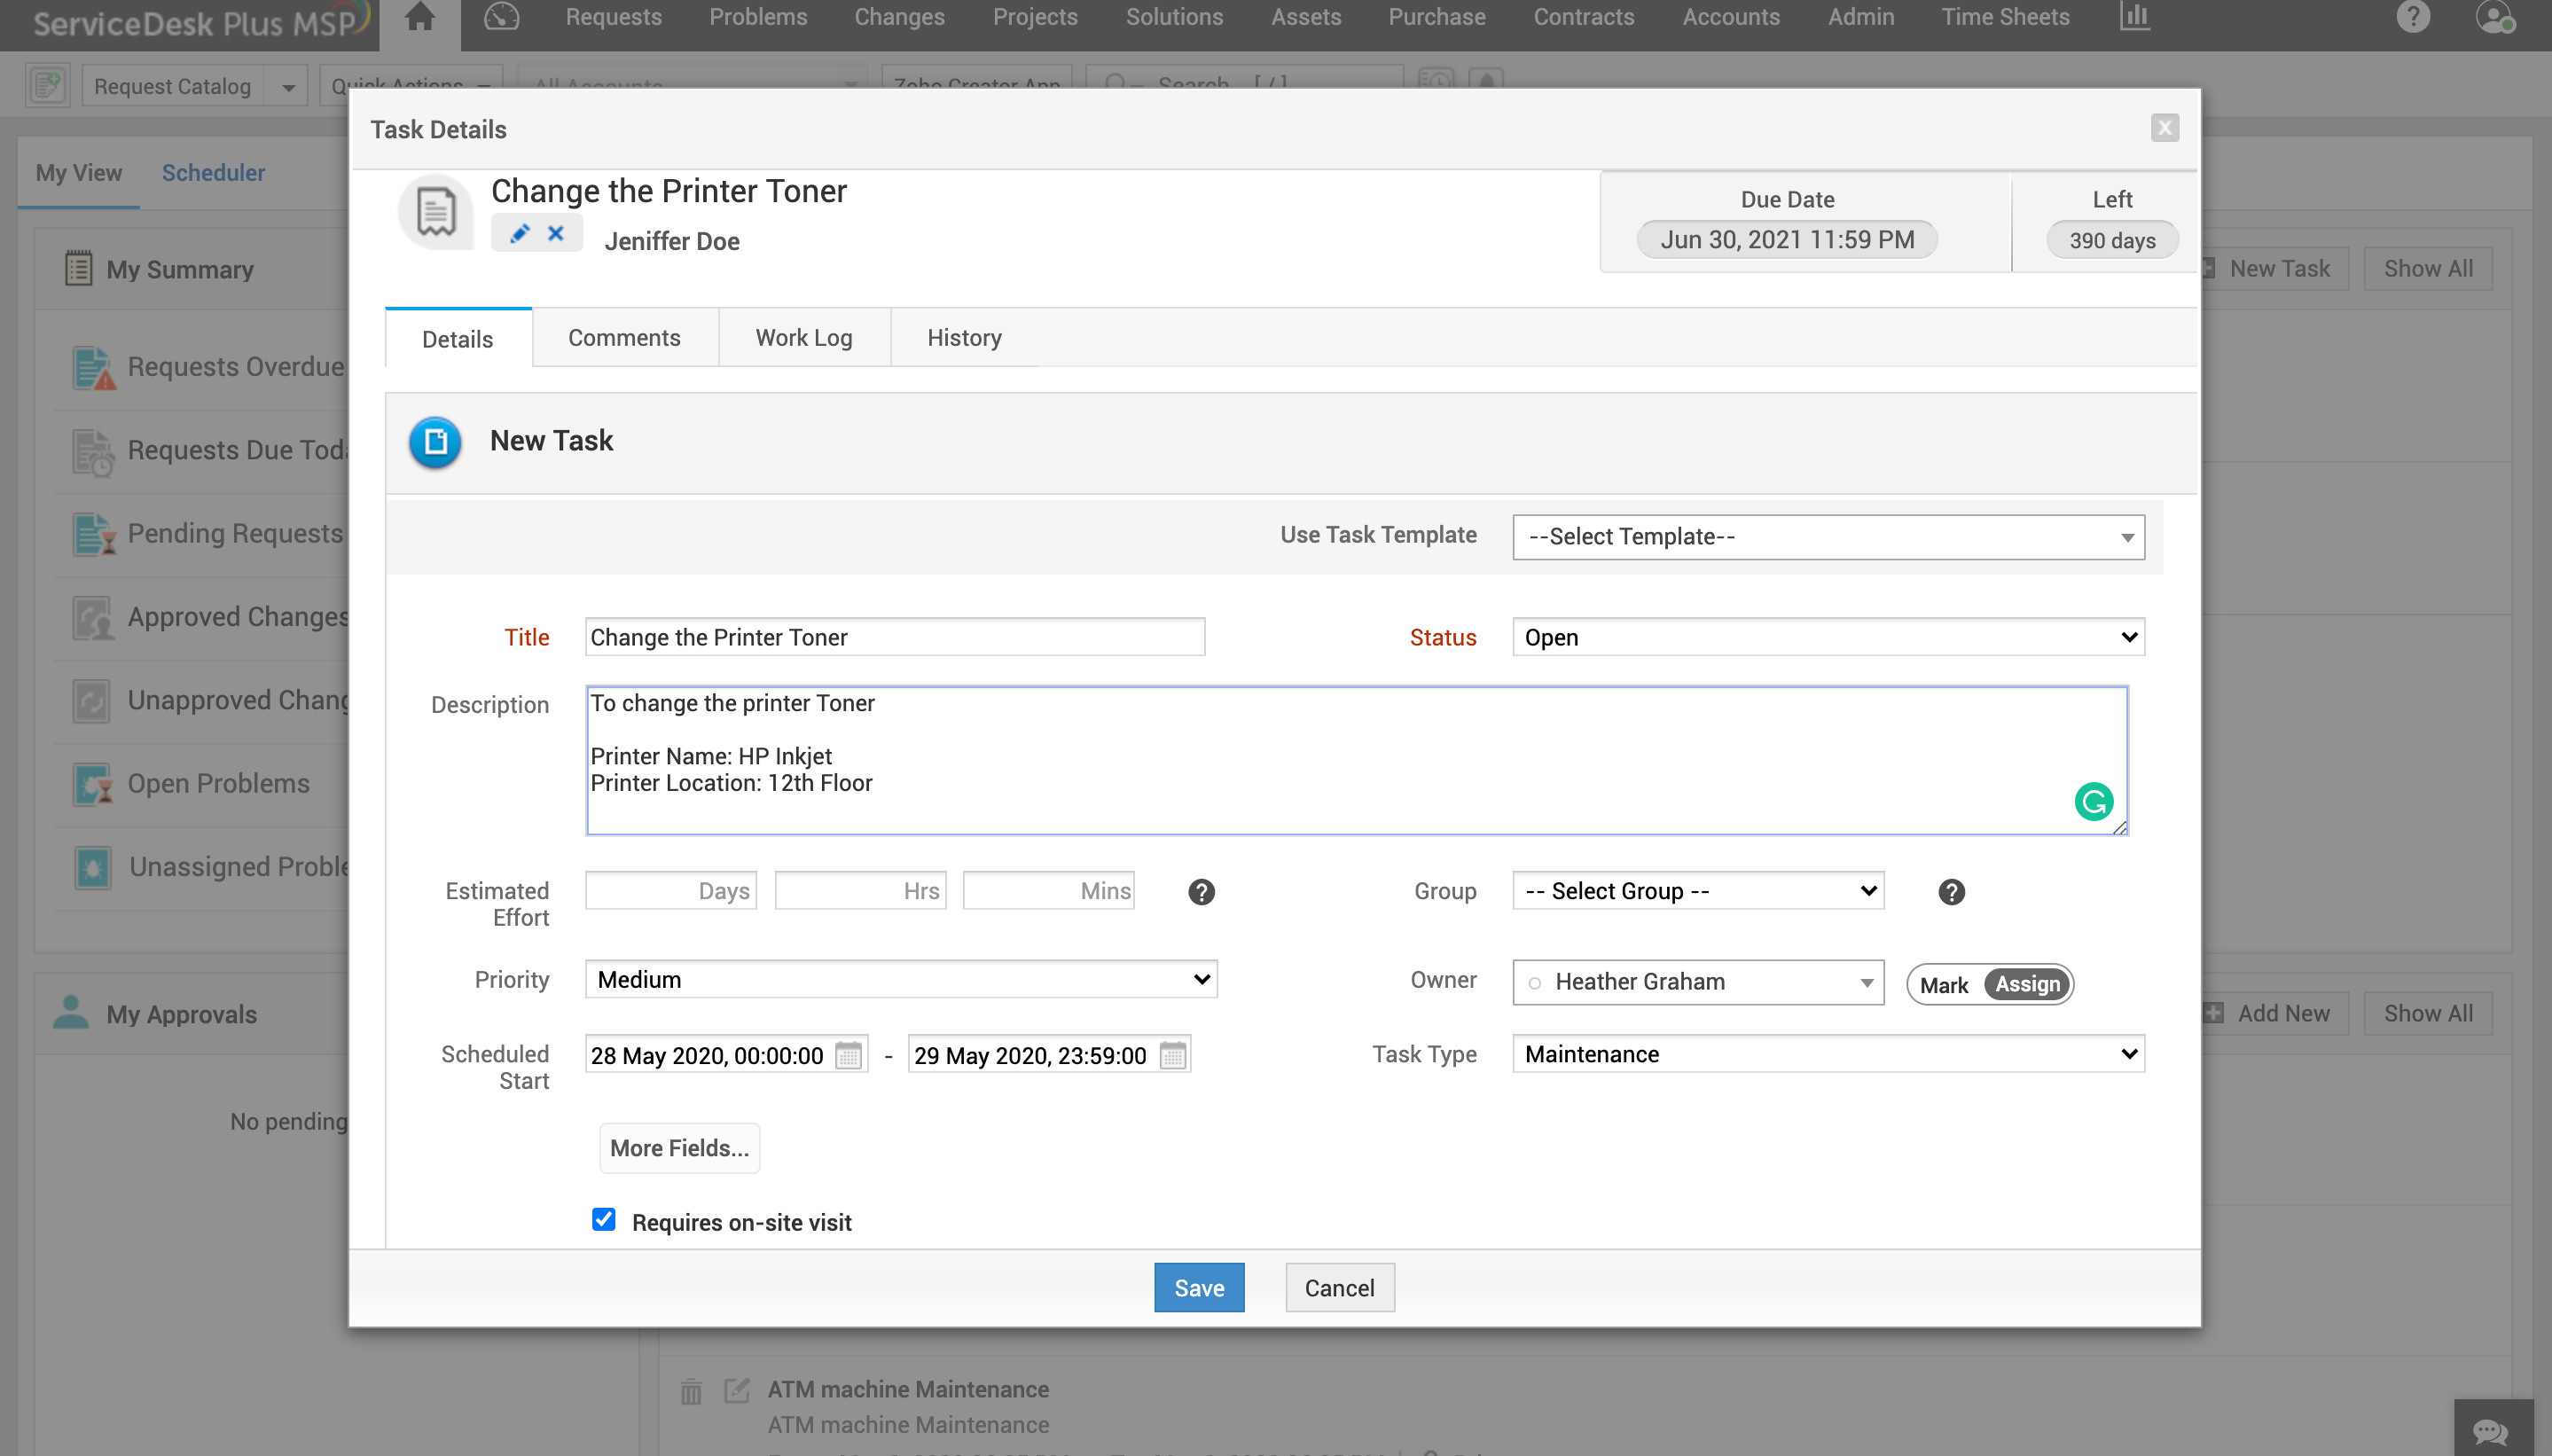Expand the Status dropdown showing Open
This screenshot has height=1456, width=2552.
(1828, 637)
